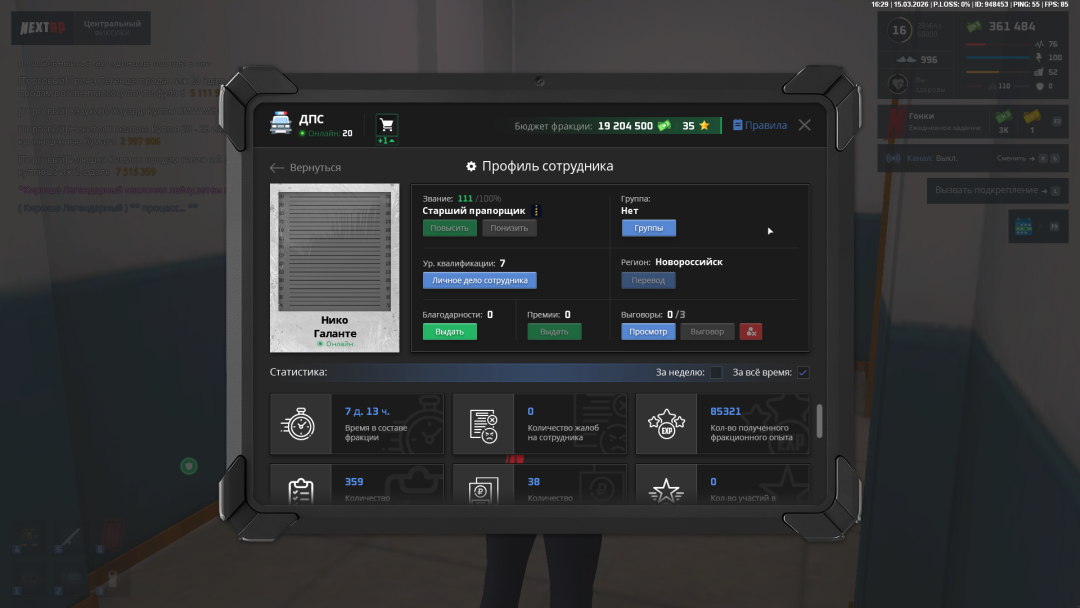Click the gear icon beside Профиль сотрудника

pyautogui.click(x=471, y=166)
